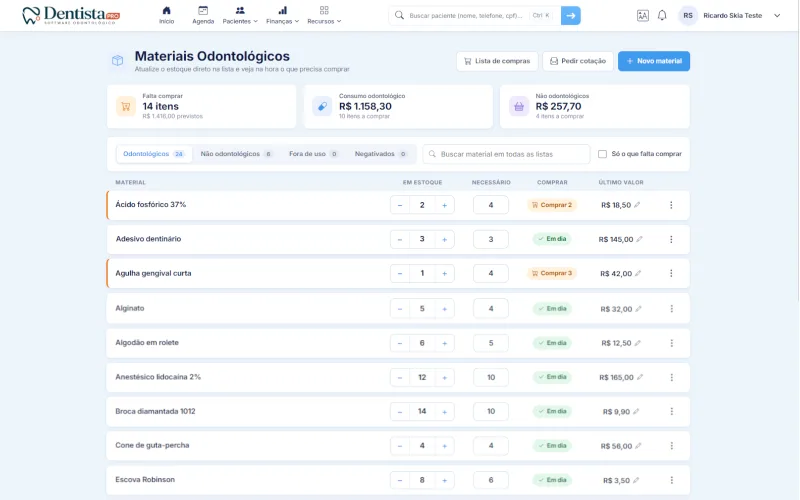The image size is (800, 500).
Task: Open the Consumo odontológico R$ 1.158,30 card
Action: tap(398, 106)
